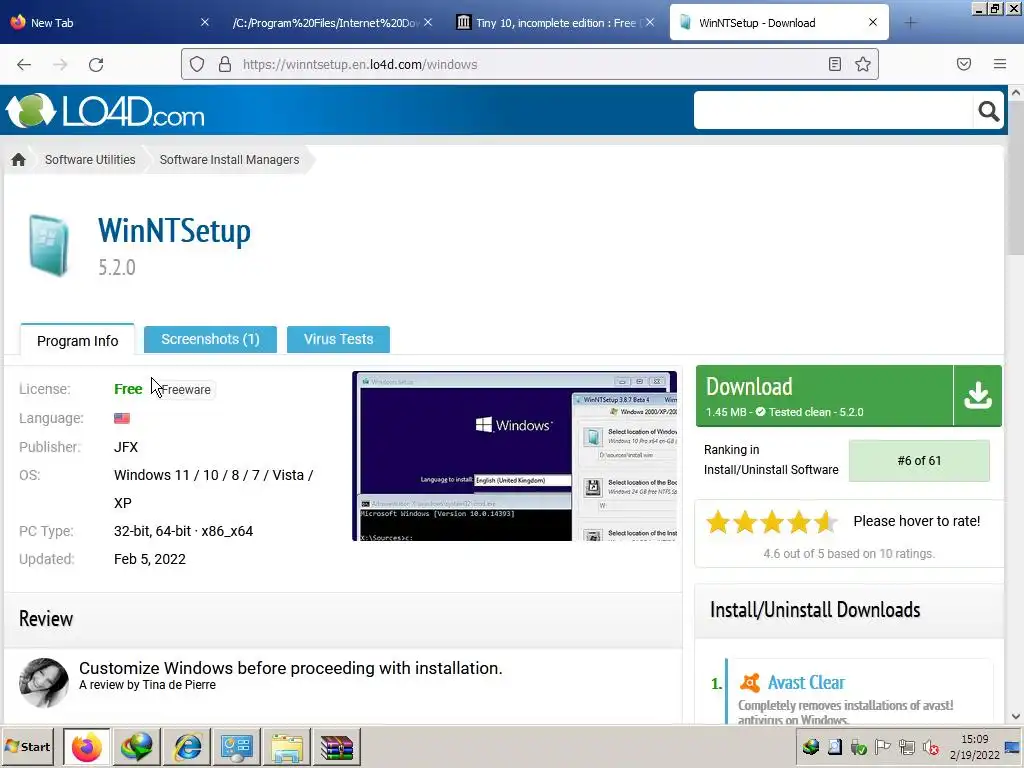The image size is (1024, 768).
Task: Open tracking protection shield icon
Action: [197, 64]
